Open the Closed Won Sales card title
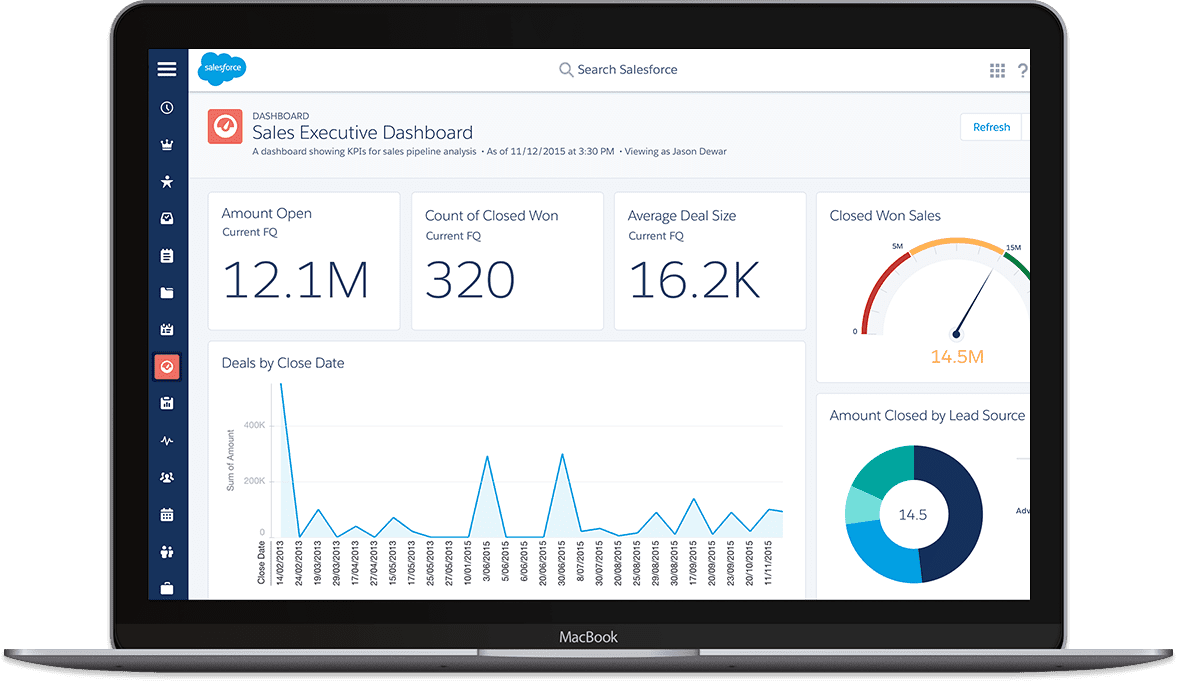Image resolution: width=1177 pixels, height=681 pixels. click(x=885, y=215)
